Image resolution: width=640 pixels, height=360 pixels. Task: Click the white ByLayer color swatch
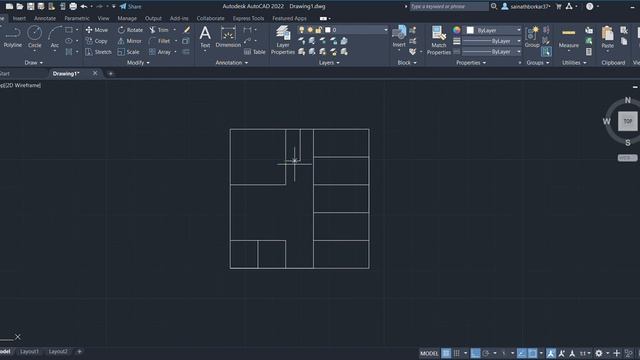pos(470,30)
